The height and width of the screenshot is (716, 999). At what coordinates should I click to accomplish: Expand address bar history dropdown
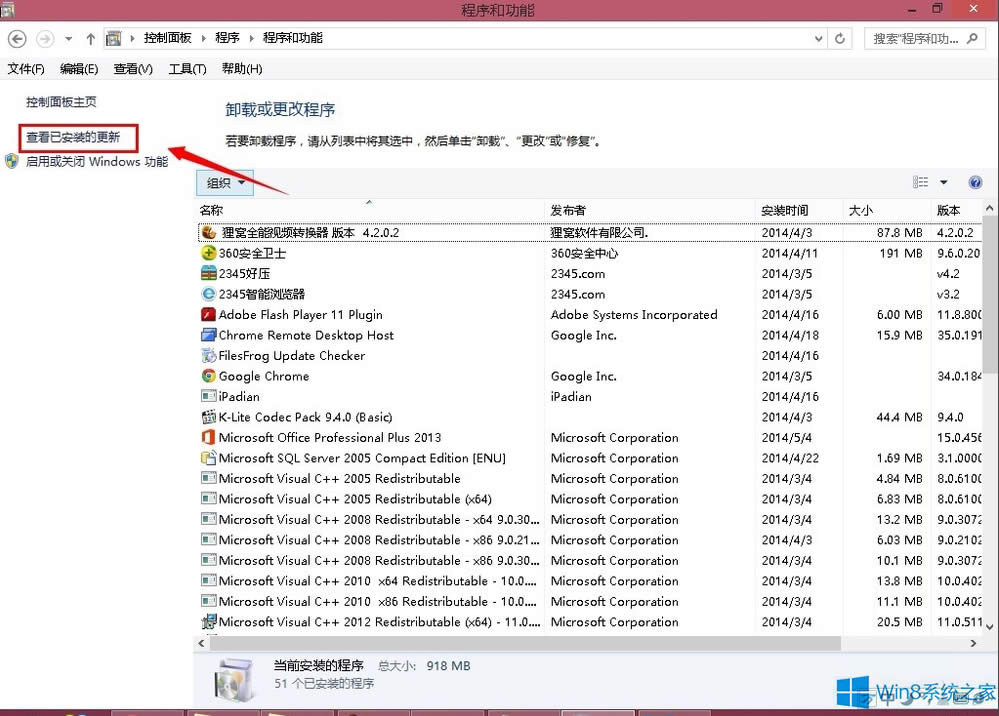click(x=819, y=39)
